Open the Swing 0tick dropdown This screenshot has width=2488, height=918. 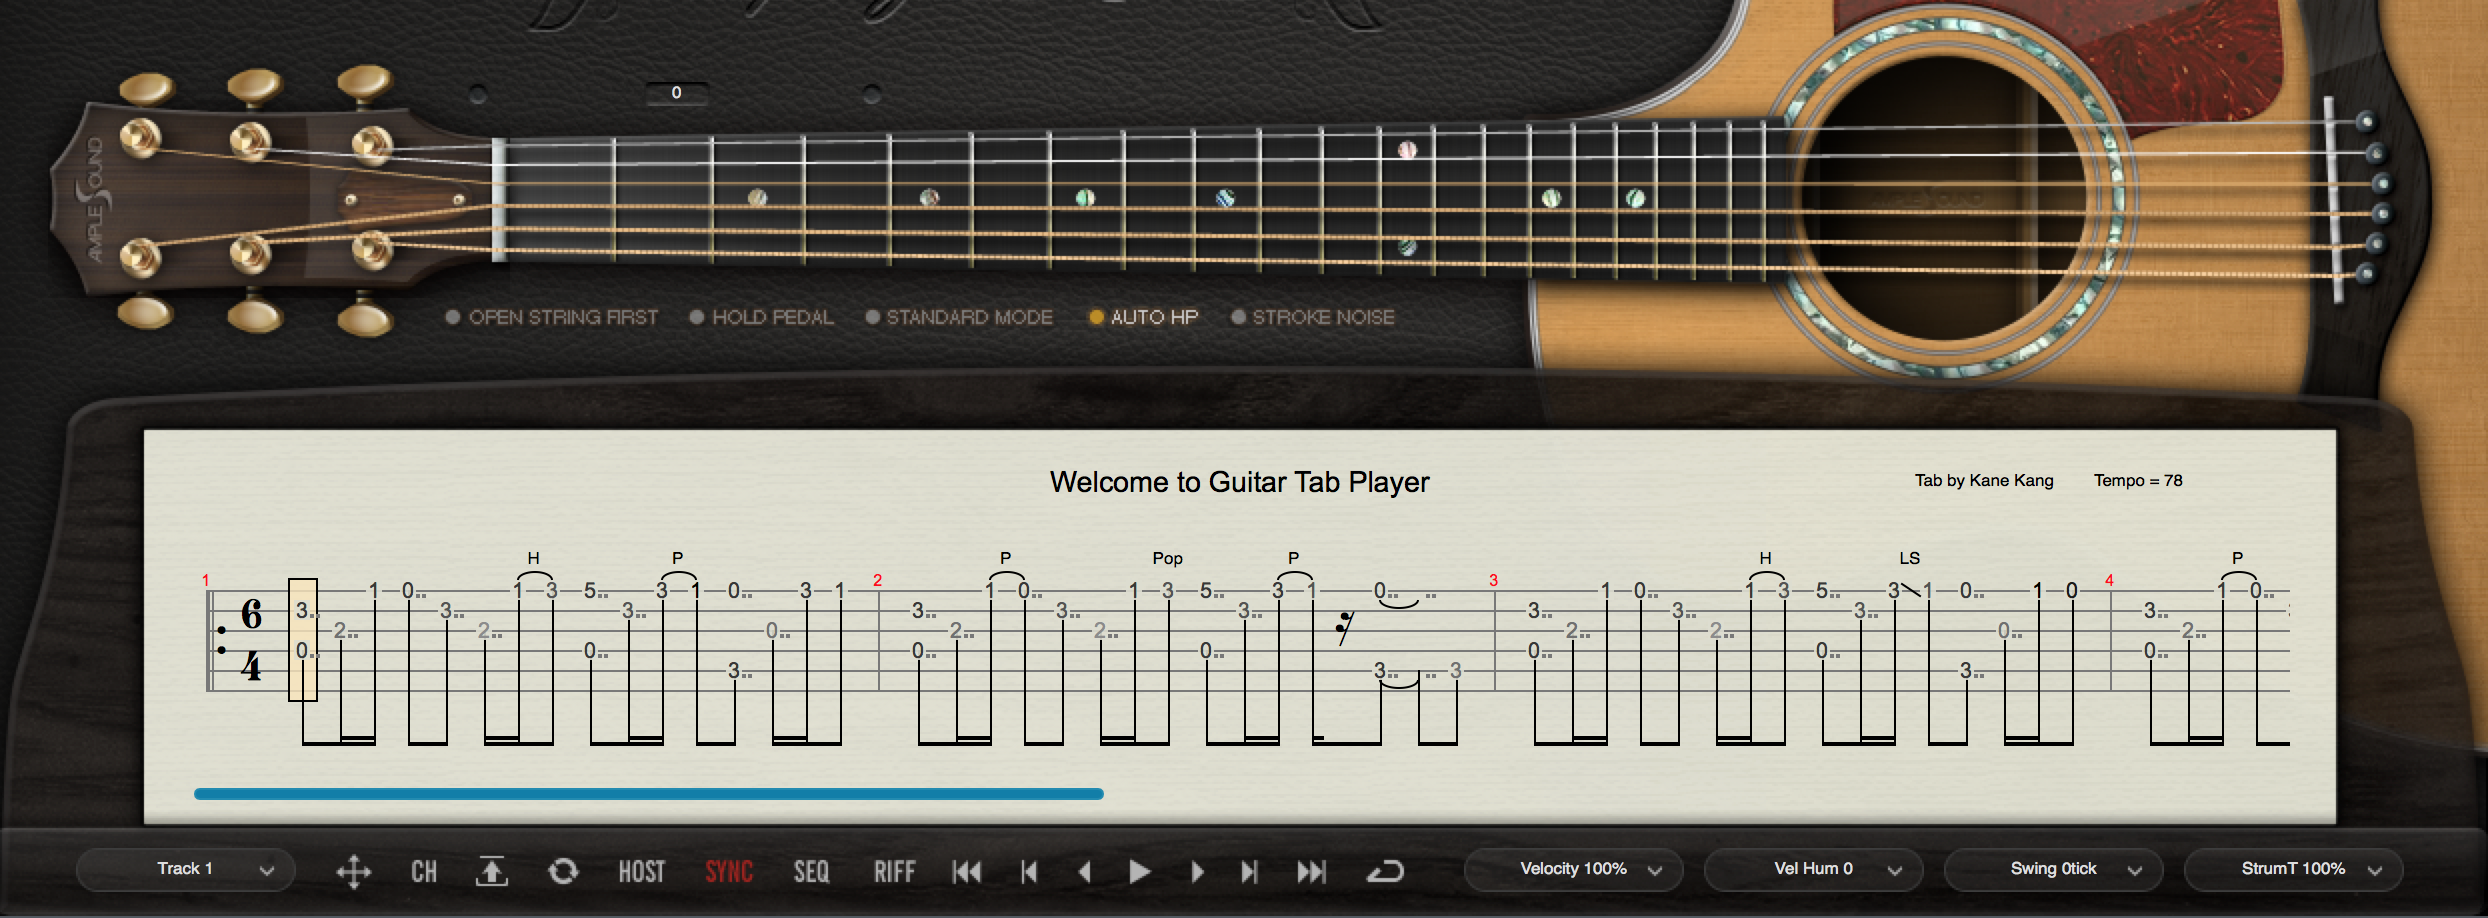click(x=2052, y=868)
